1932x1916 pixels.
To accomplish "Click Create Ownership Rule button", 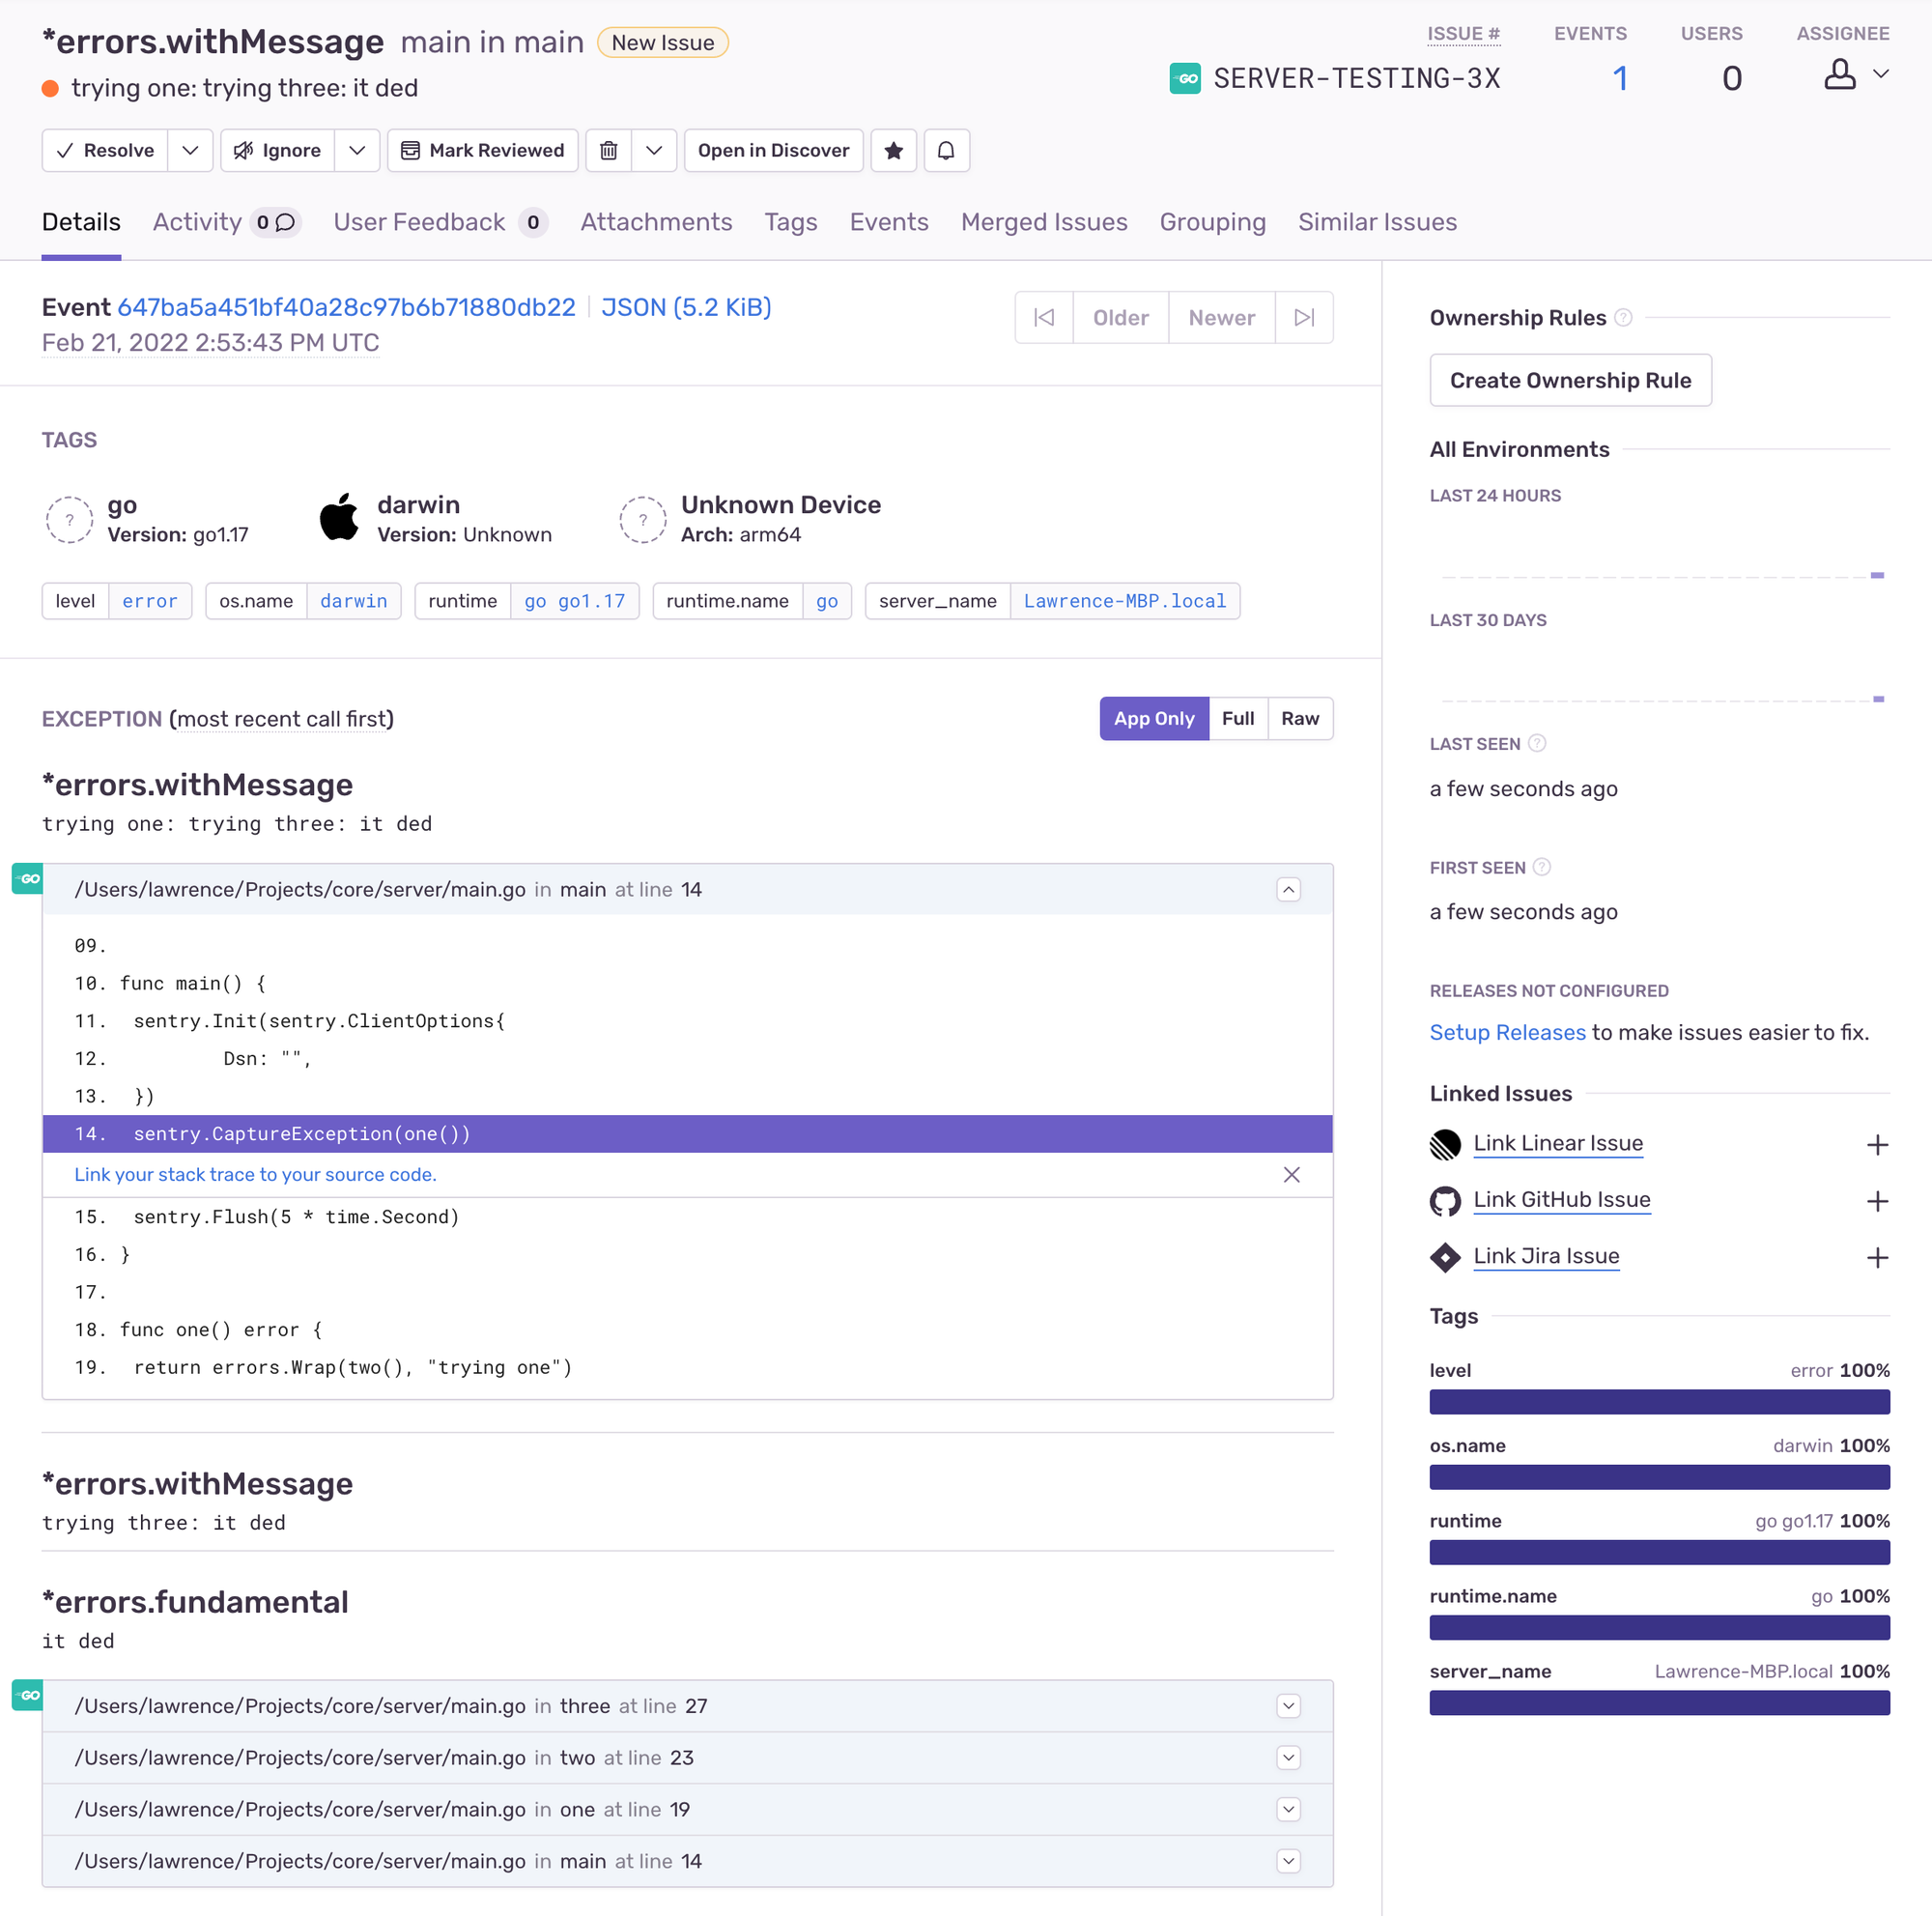I will coord(1569,380).
